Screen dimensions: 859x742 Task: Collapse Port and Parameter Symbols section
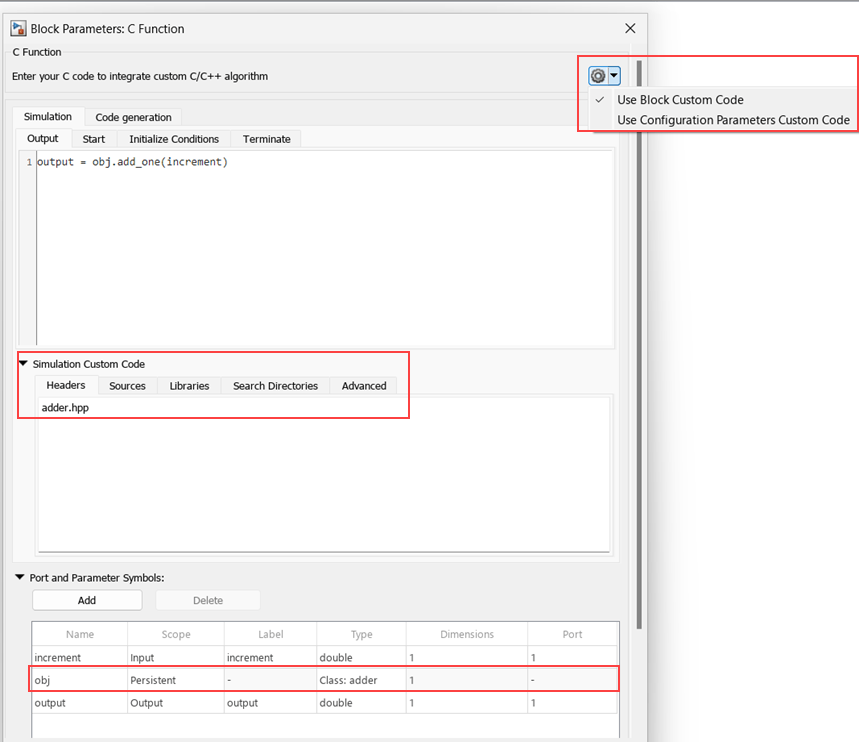[x=20, y=577]
